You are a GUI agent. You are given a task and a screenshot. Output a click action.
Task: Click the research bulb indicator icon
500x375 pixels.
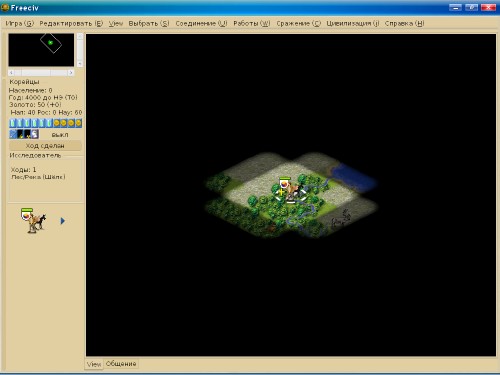(x=13, y=134)
